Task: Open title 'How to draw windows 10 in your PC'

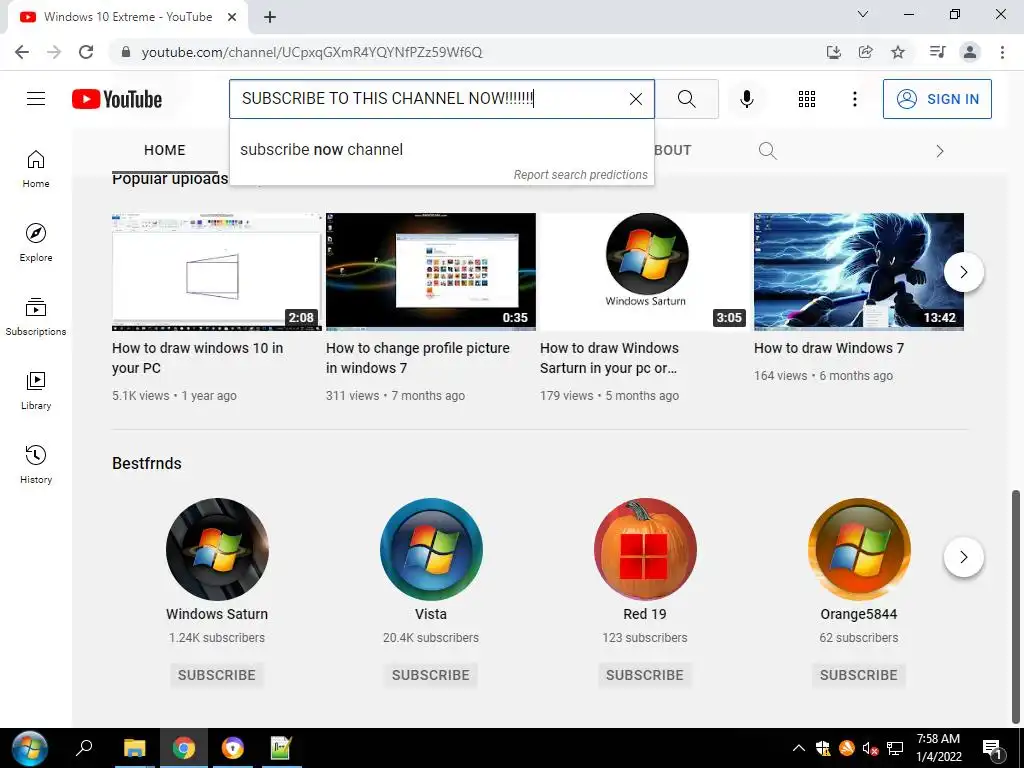Action: [197, 358]
